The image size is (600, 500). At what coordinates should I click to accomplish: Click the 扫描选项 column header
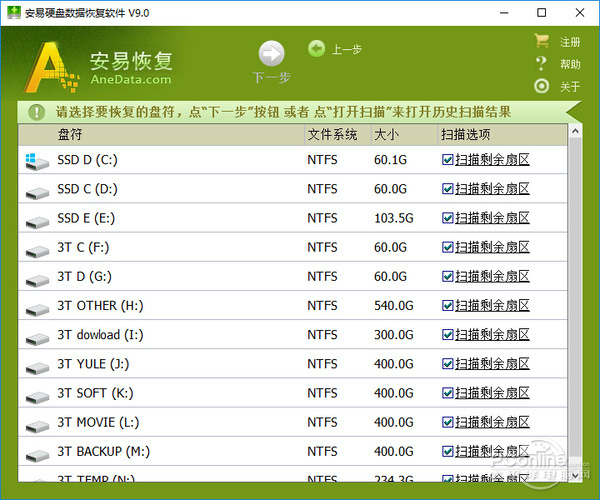click(502, 135)
